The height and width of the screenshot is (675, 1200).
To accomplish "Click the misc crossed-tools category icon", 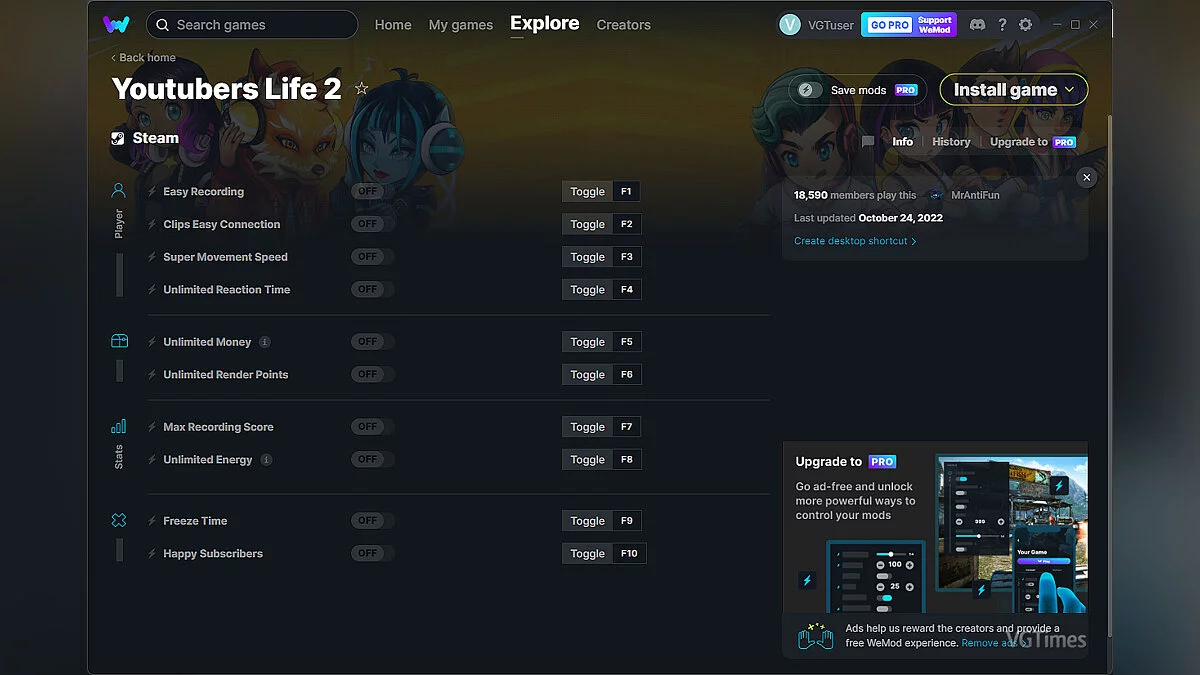I will 118,520.
